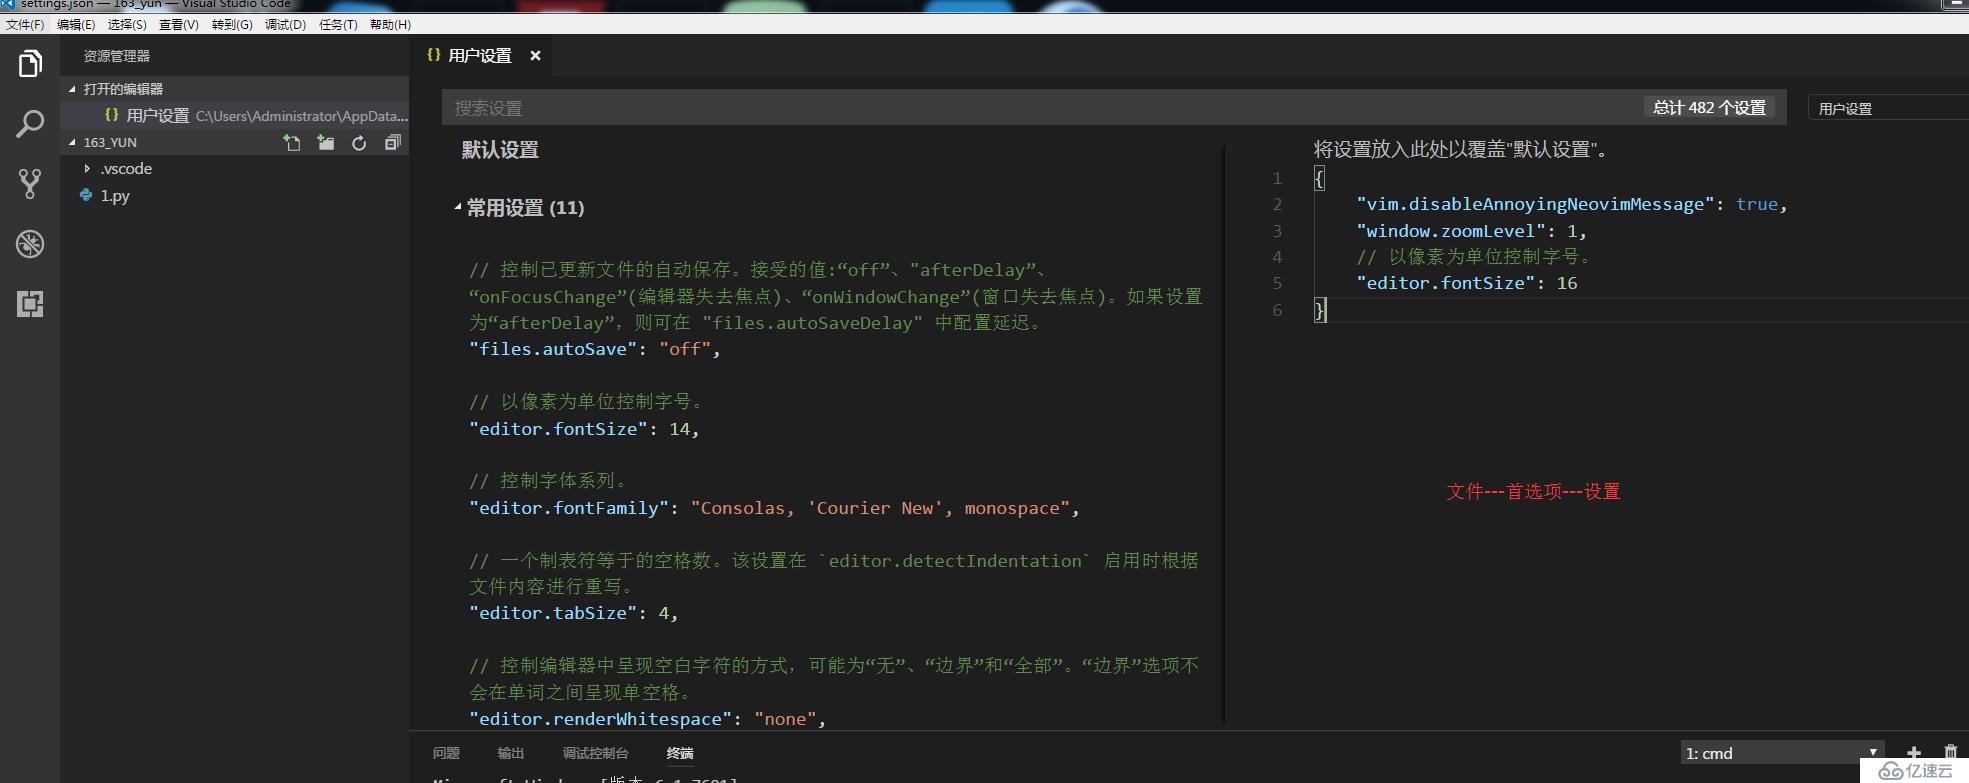Screen dimensions: 1969x783
Task: Click the "window.zoomLevel": 1 line
Action: [x=1471, y=231]
